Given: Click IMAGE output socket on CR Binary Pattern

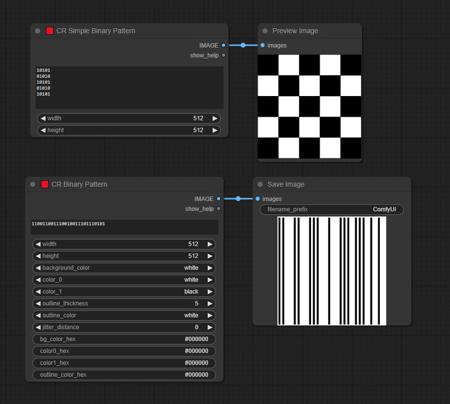Looking at the screenshot, I should 218,199.
